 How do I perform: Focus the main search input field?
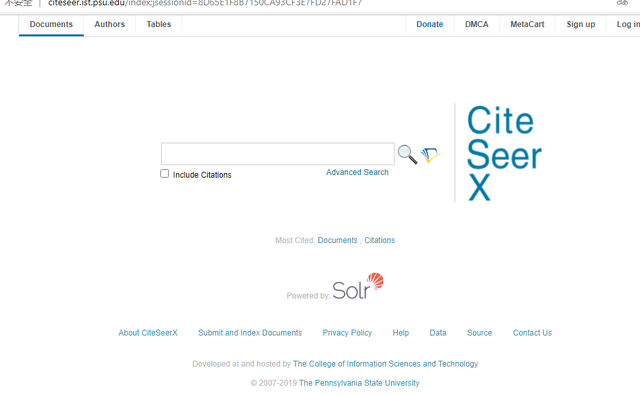point(278,154)
